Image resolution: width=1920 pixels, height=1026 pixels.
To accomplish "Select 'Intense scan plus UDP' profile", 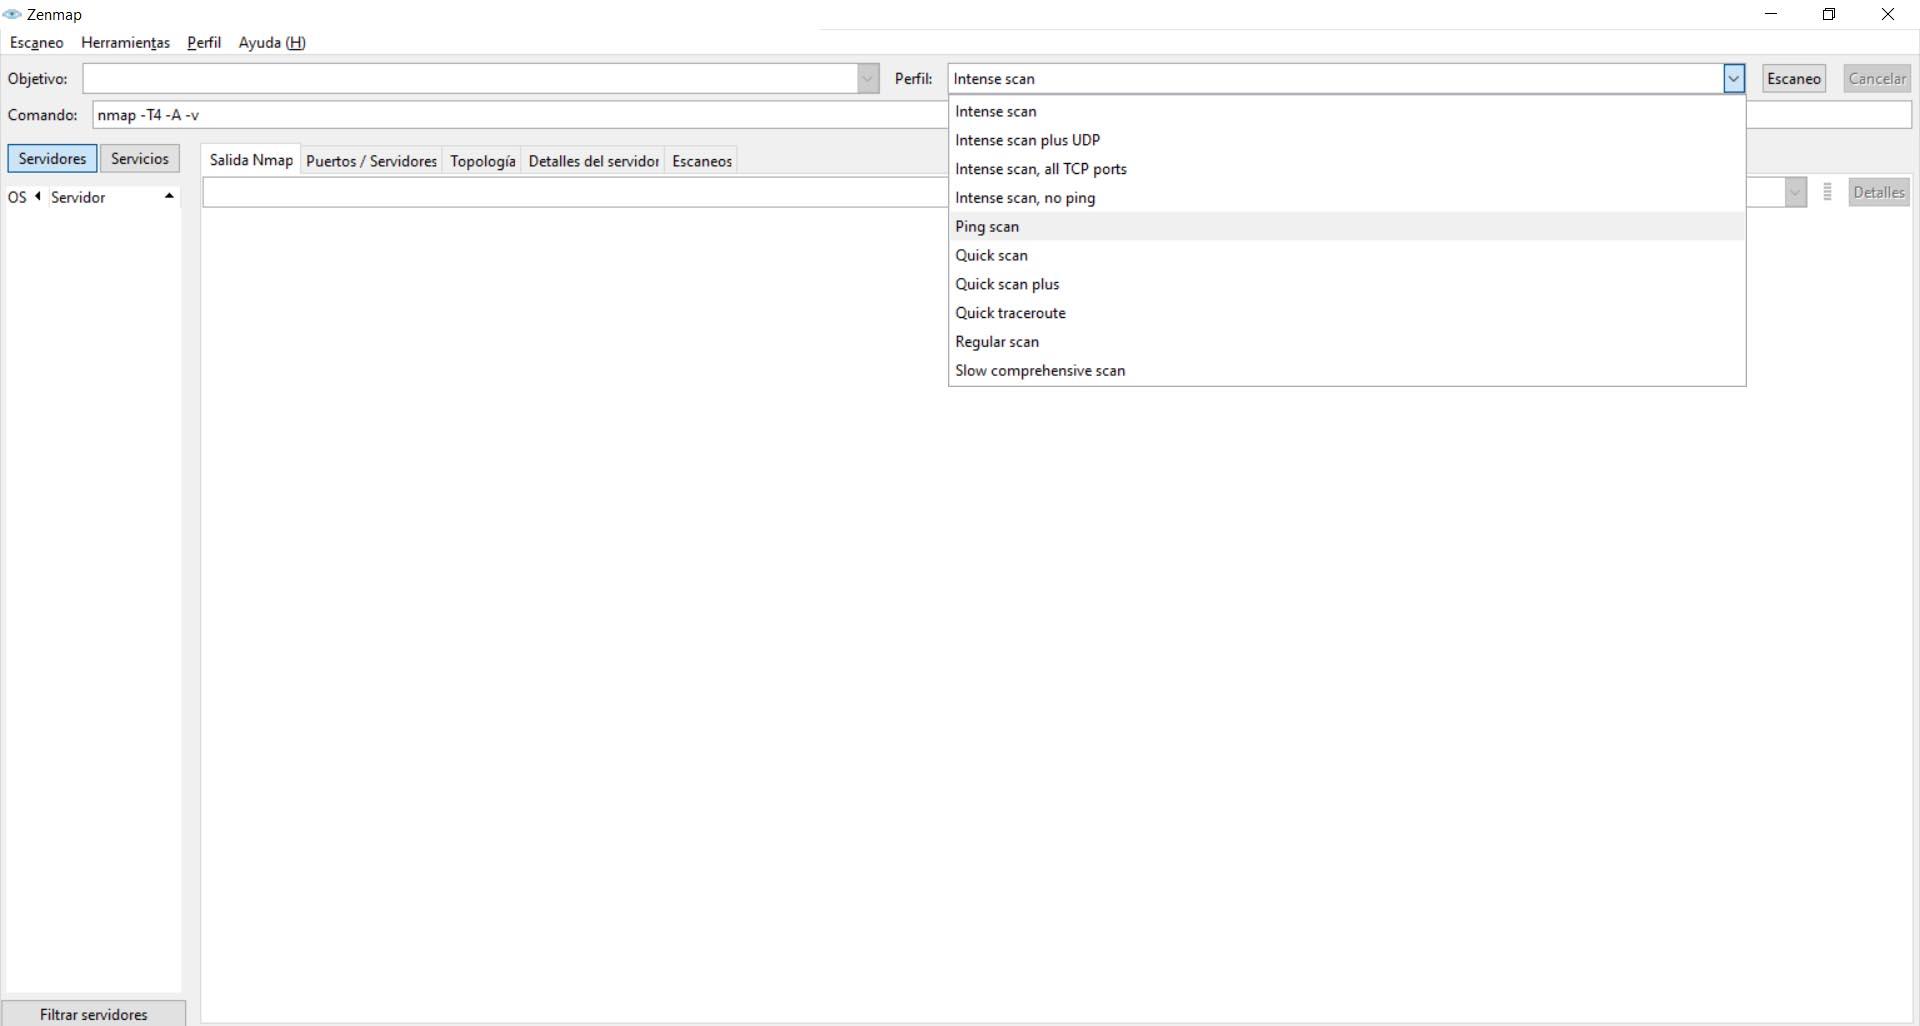I will pos(1347,140).
